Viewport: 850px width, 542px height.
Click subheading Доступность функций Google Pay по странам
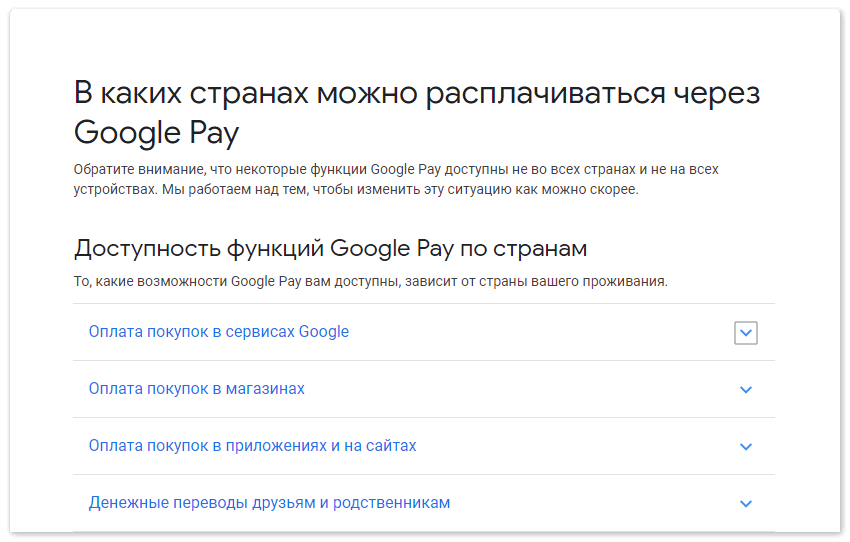(x=331, y=248)
